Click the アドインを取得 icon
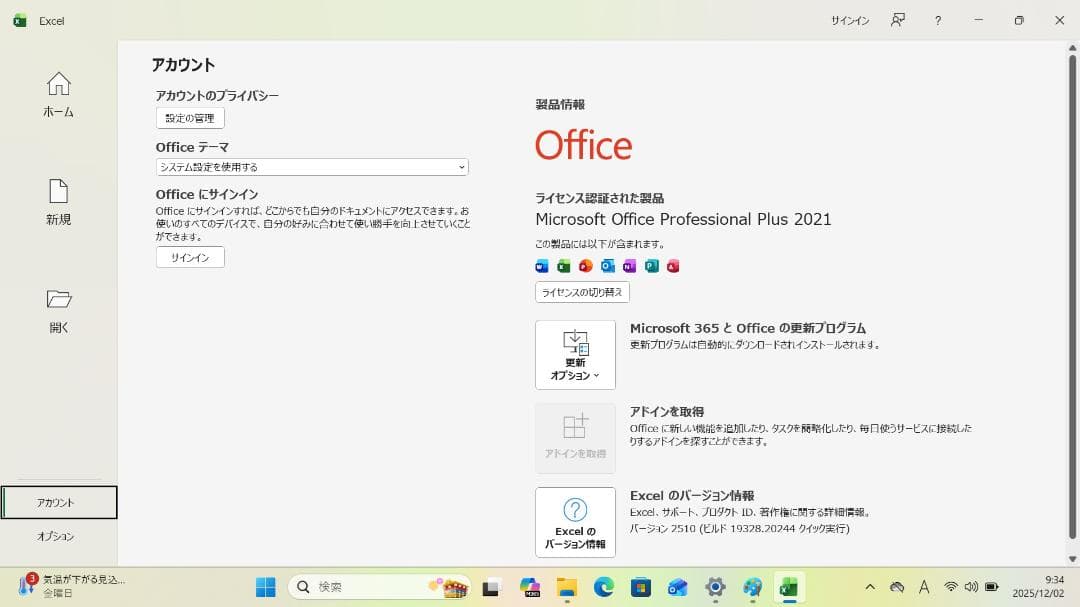This screenshot has width=1080, height=607. click(575, 437)
